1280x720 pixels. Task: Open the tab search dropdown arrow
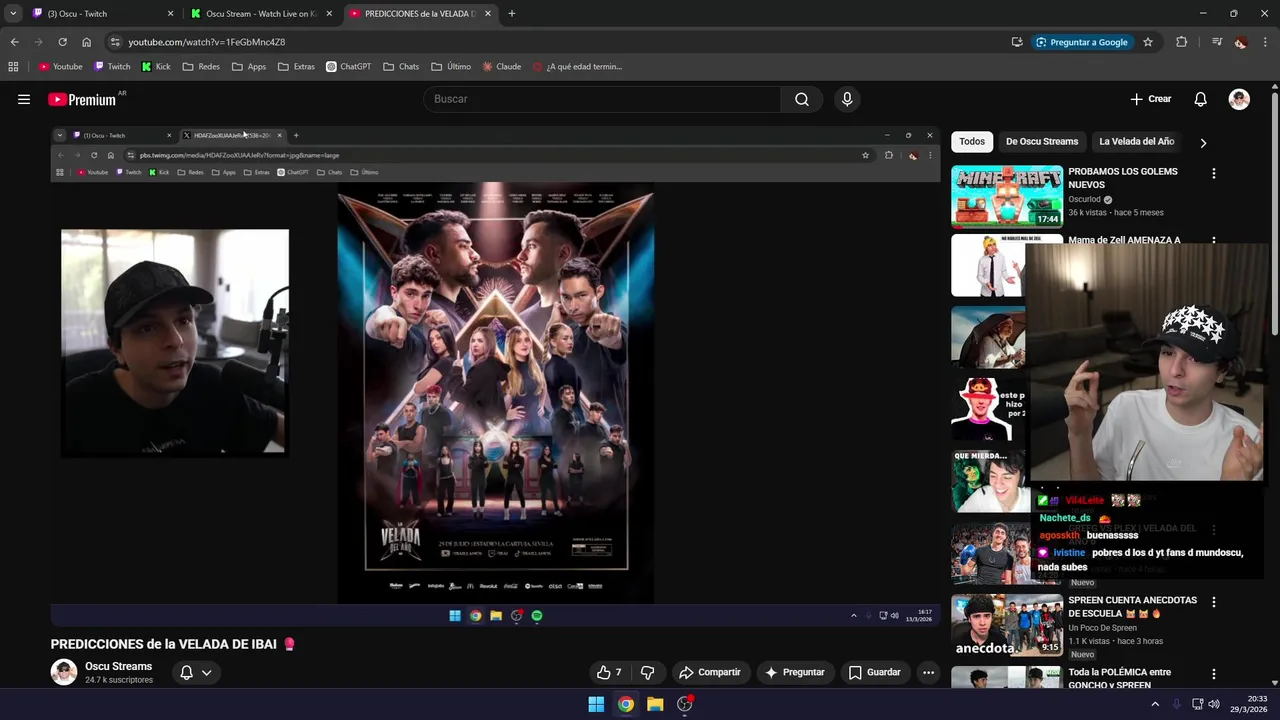tap(13, 14)
